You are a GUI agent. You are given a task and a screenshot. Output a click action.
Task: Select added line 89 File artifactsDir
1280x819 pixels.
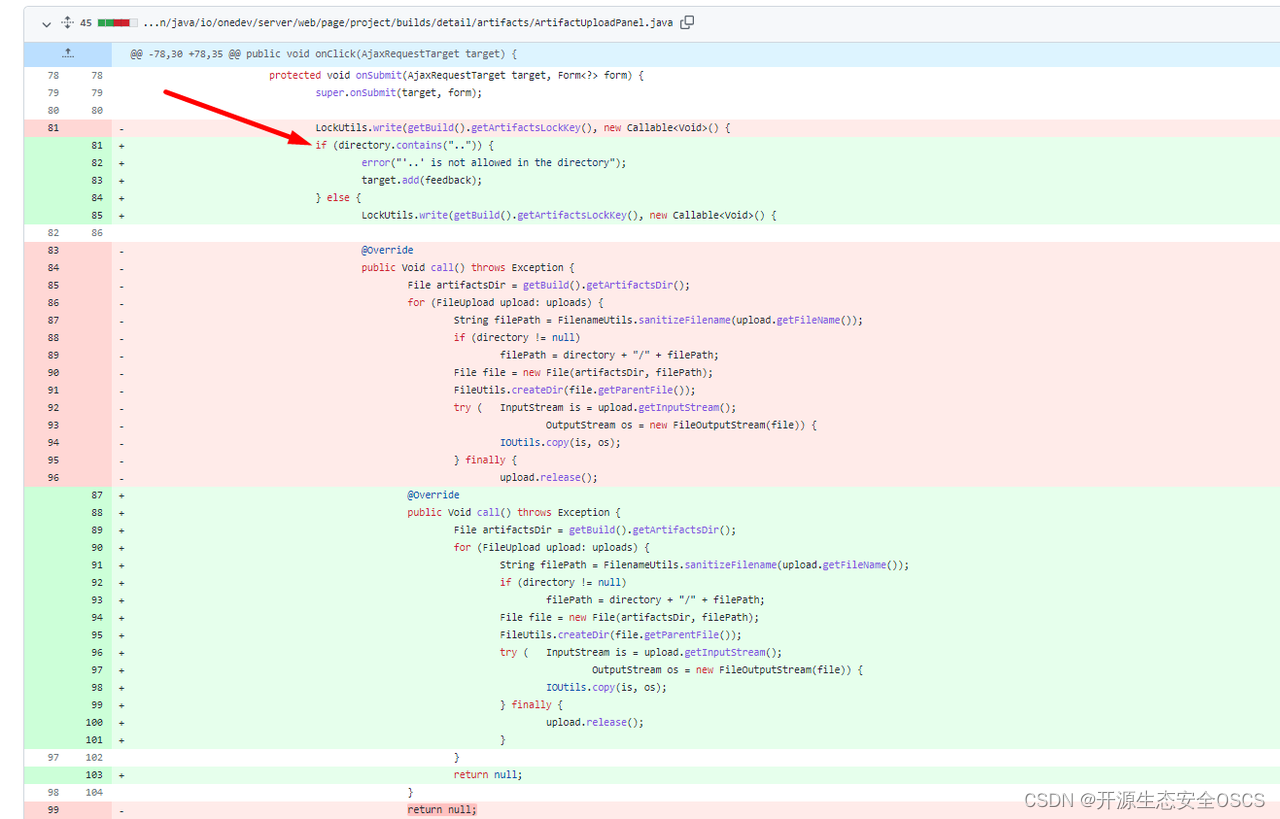click(x=595, y=530)
